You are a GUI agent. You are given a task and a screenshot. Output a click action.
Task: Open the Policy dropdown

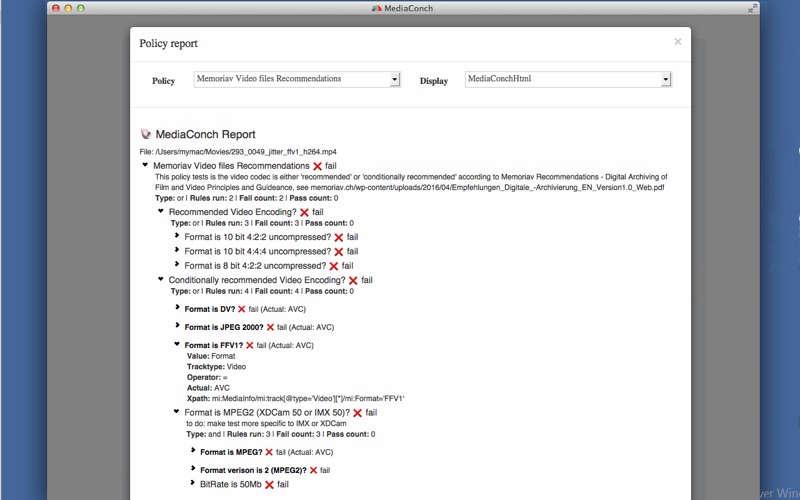(297, 79)
